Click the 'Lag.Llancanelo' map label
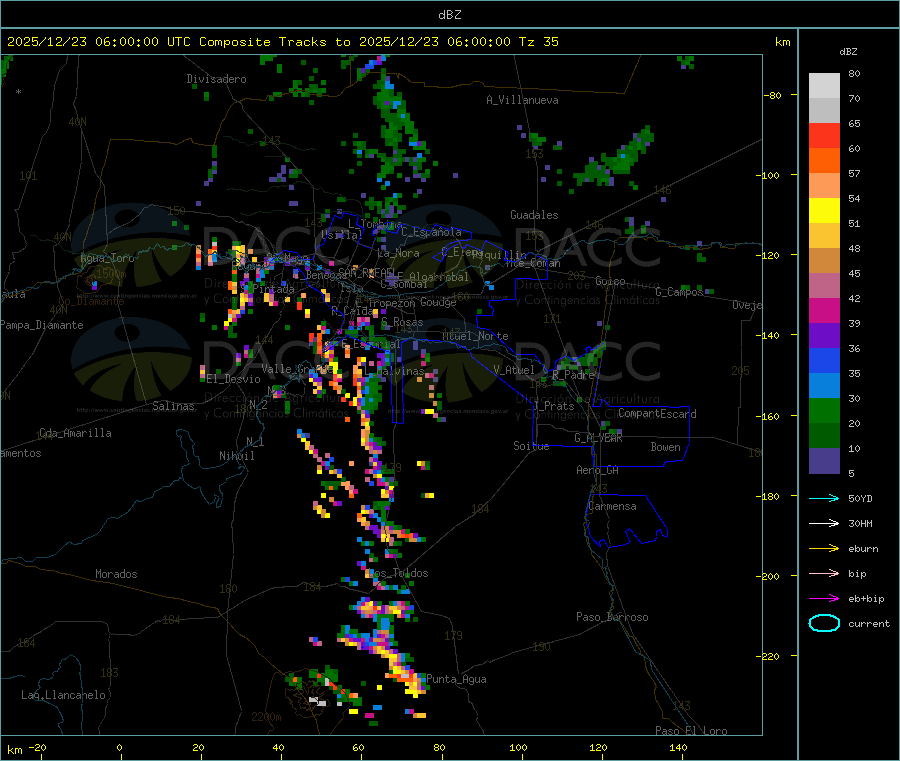Viewport: 900px width, 761px height. (x=63, y=695)
